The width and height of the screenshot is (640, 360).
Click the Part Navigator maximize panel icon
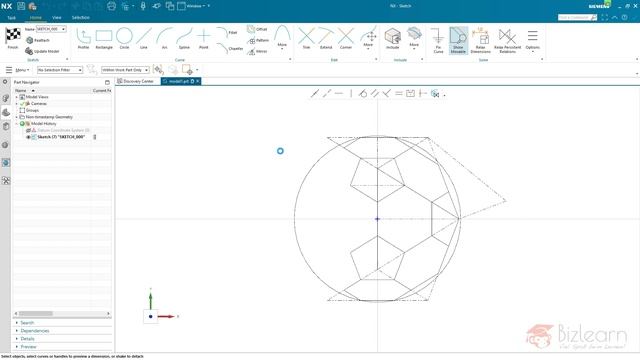[107, 82]
